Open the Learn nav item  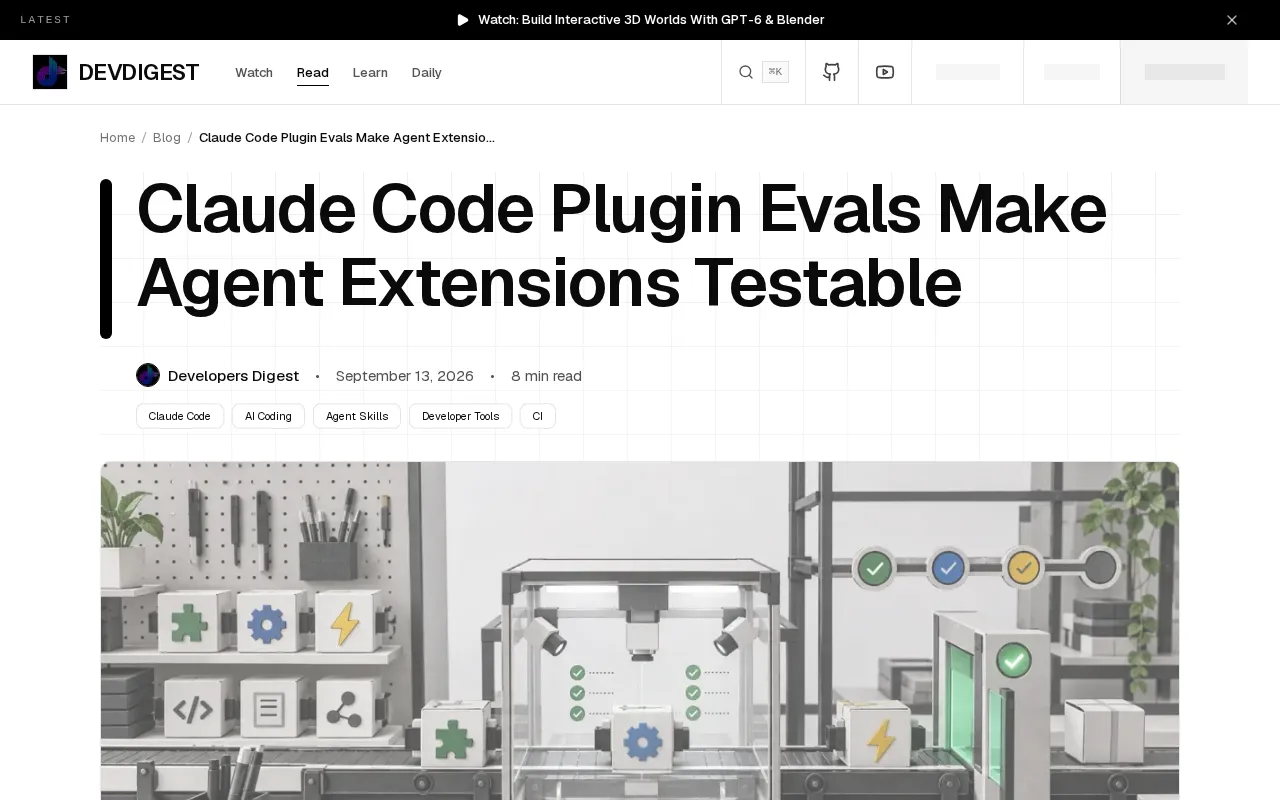[370, 73]
